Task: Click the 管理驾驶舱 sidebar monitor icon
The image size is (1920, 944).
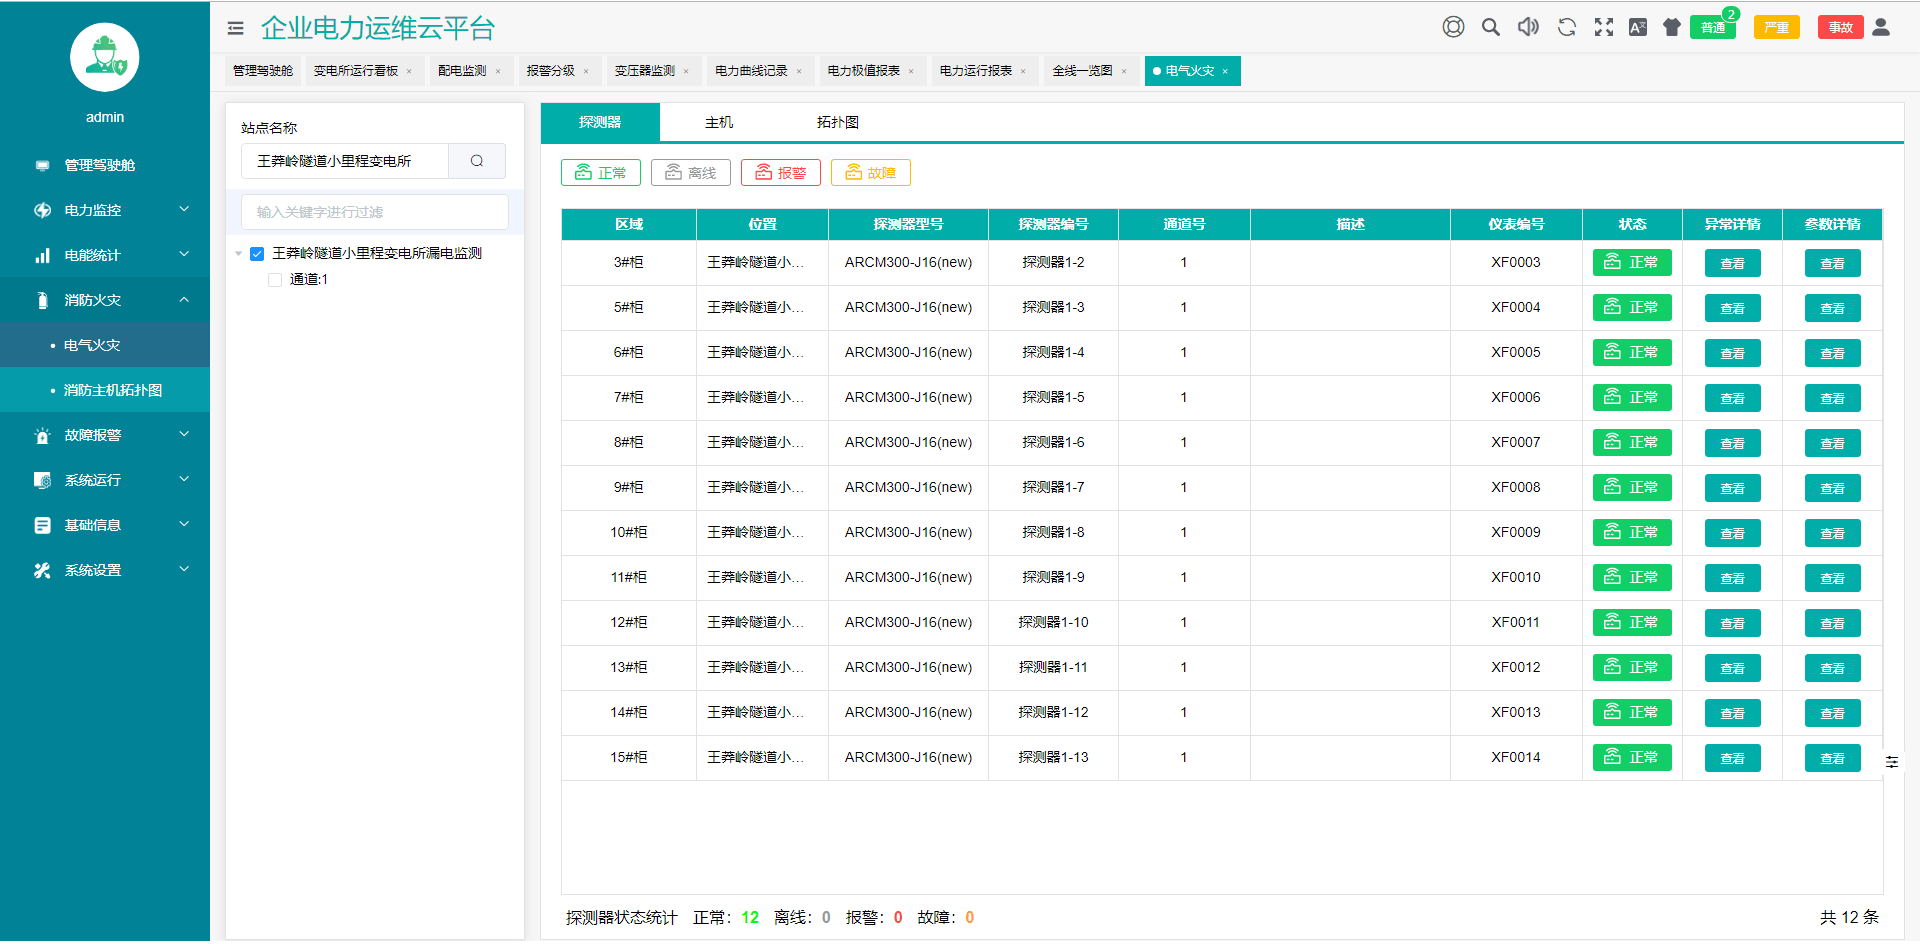Action: pyautogui.click(x=42, y=165)
